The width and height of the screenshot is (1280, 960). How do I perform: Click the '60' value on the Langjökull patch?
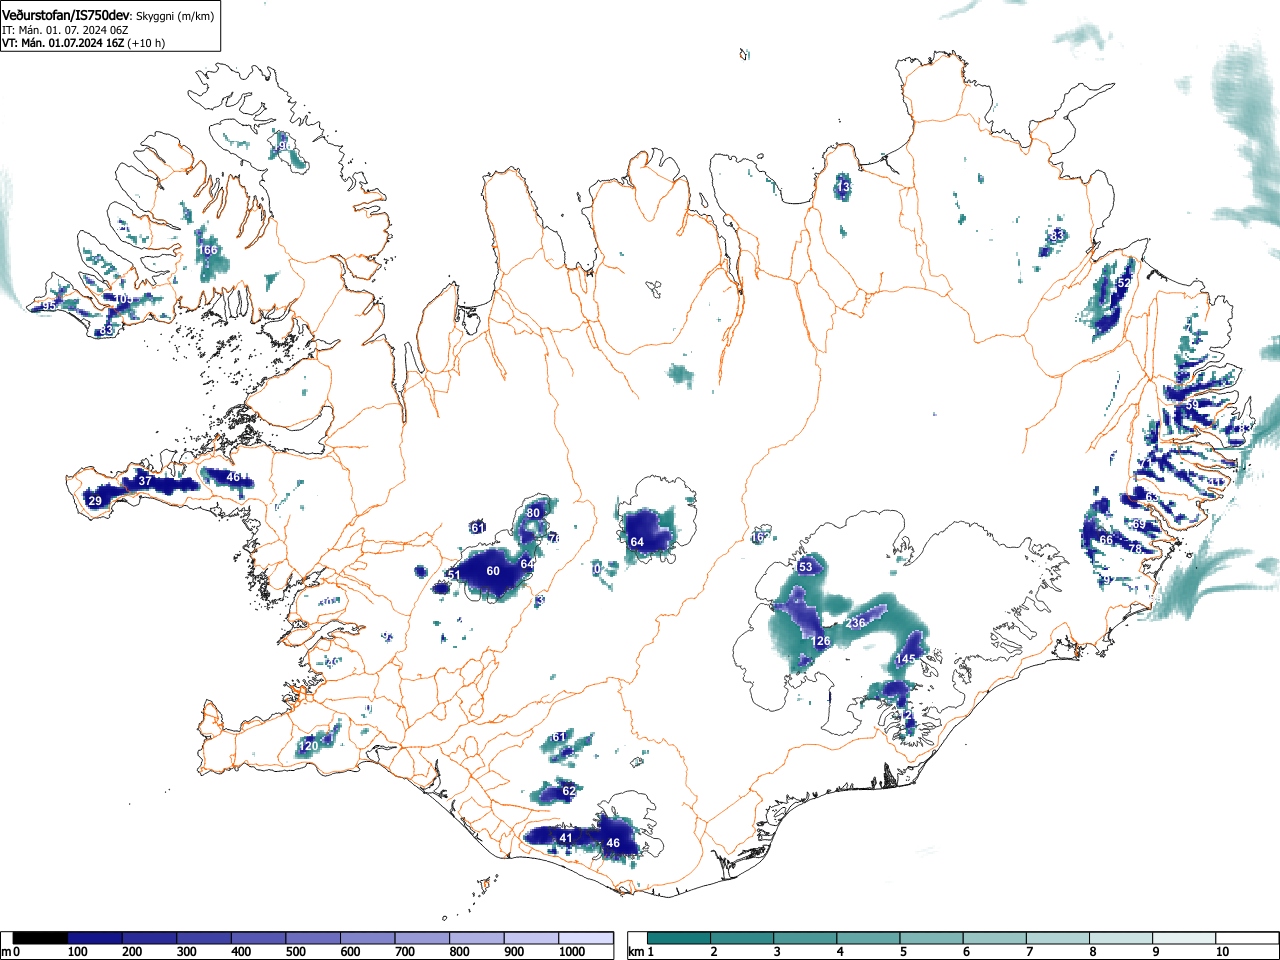click(493, 571)
